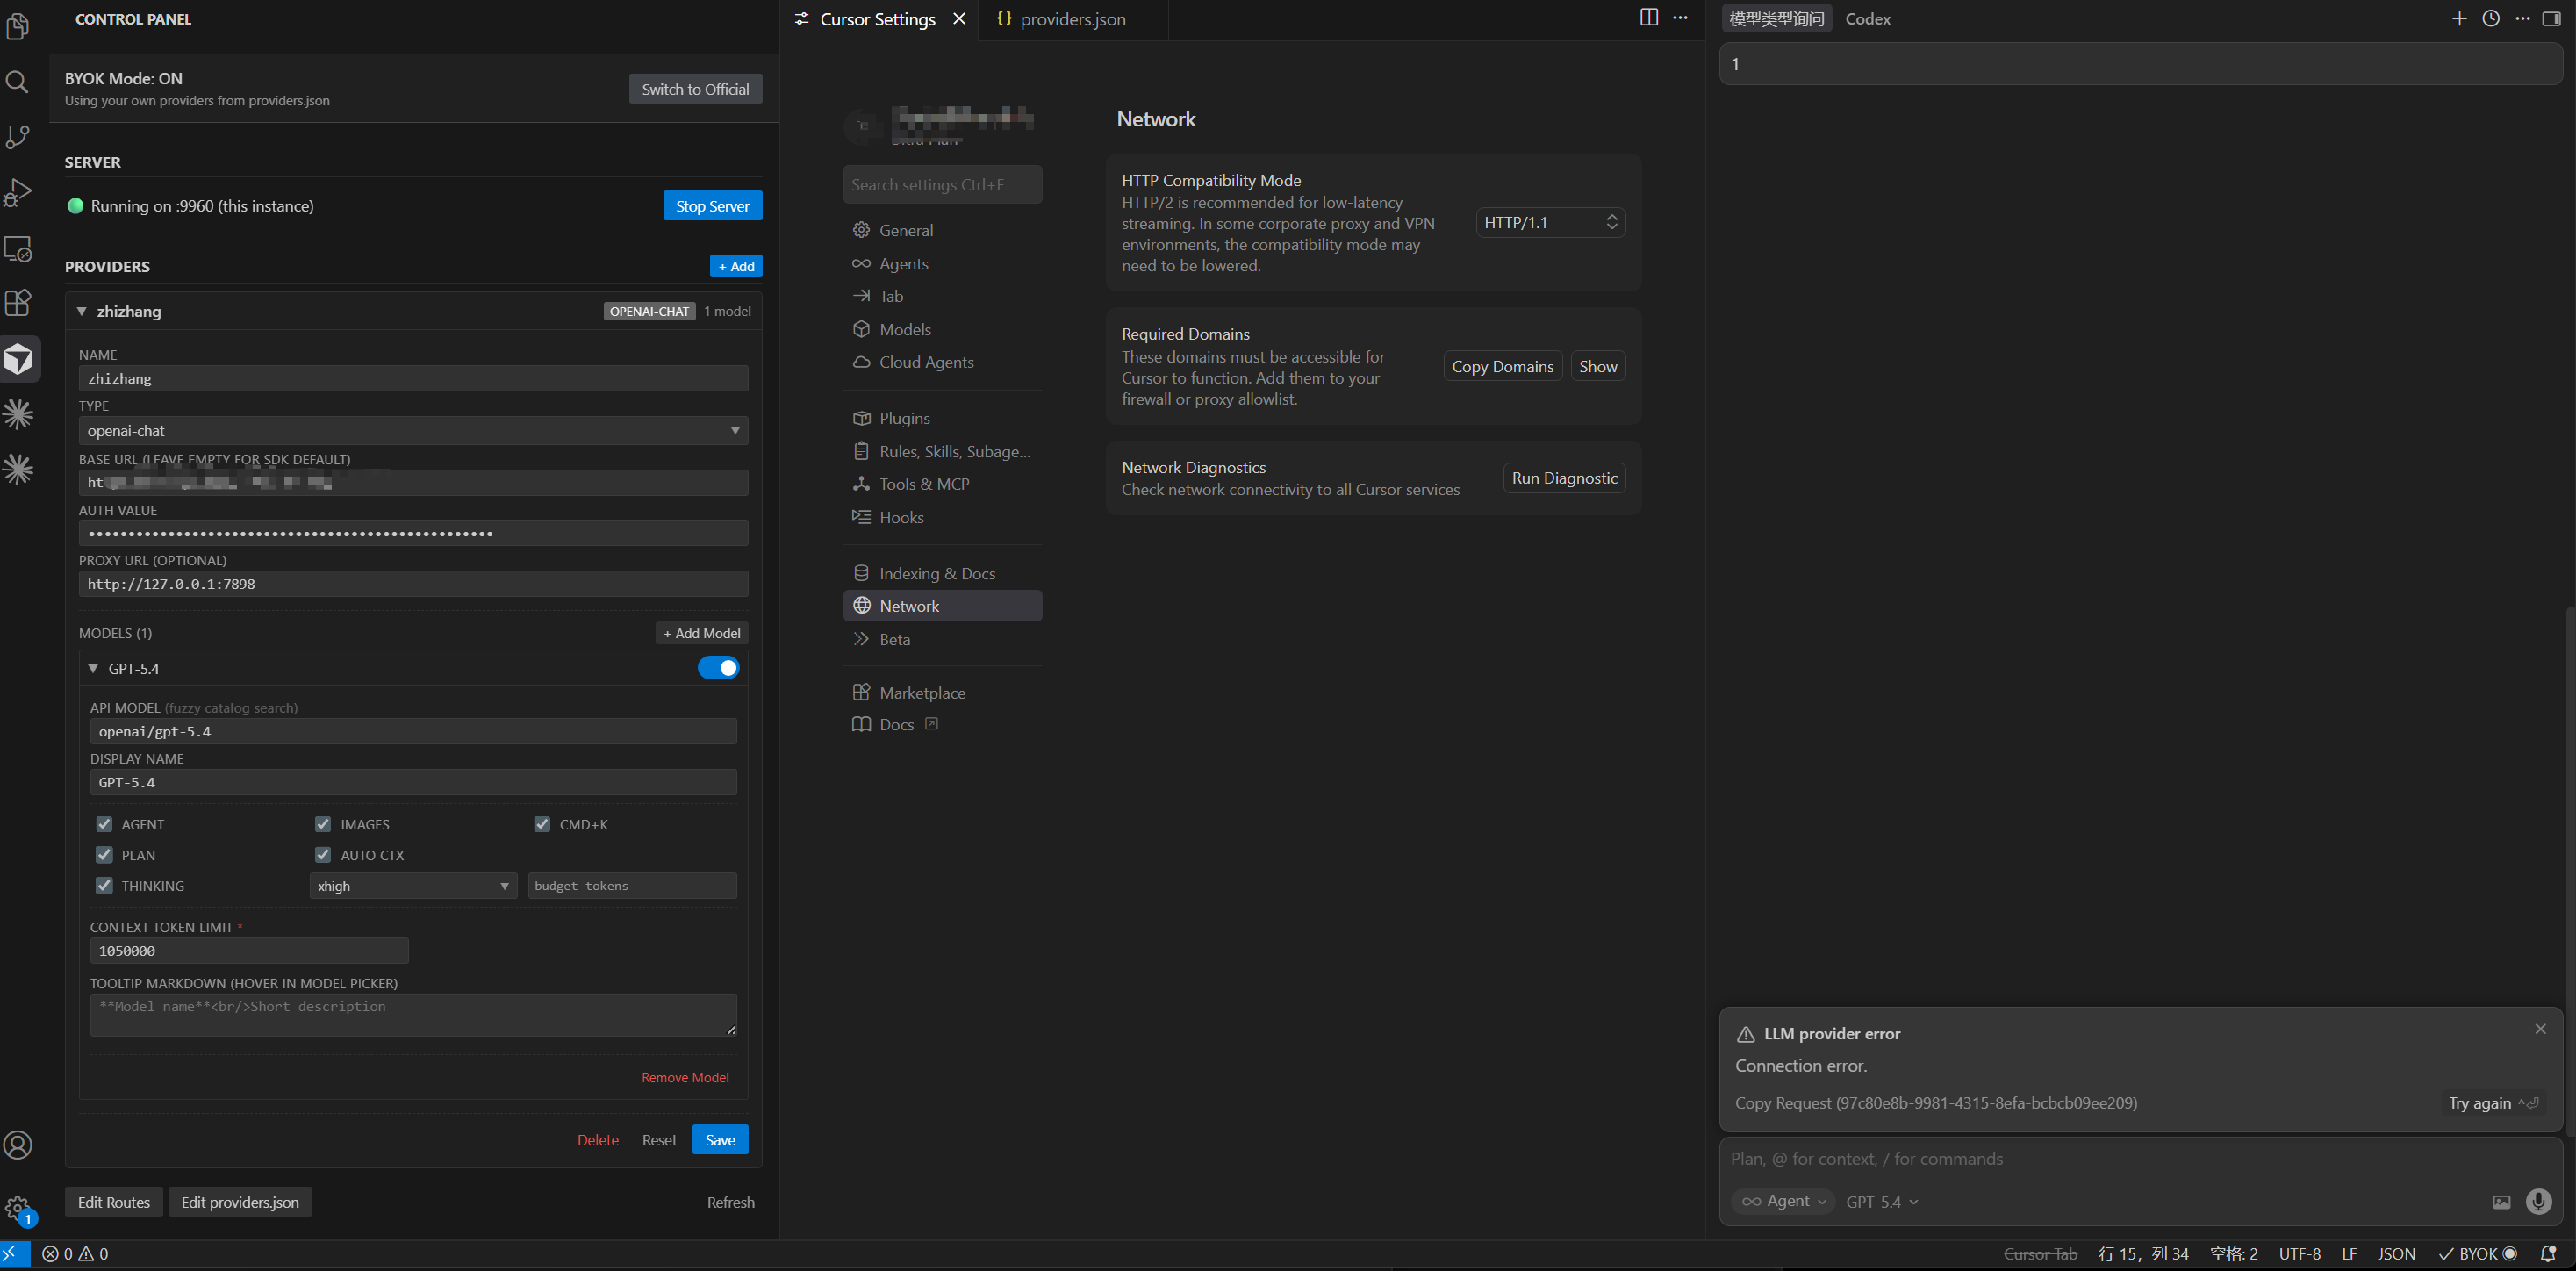Toggle the GPT-5.4 model switch

pos(718,668)
